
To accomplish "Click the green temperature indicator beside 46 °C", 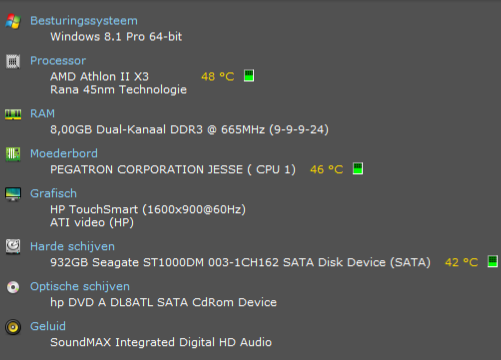I will tap(358, 169).
